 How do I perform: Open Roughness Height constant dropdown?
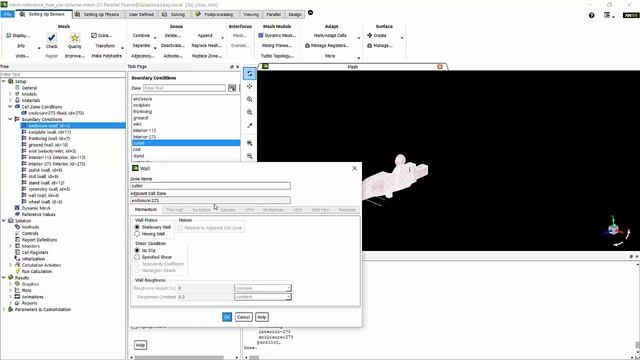(263, 288)
